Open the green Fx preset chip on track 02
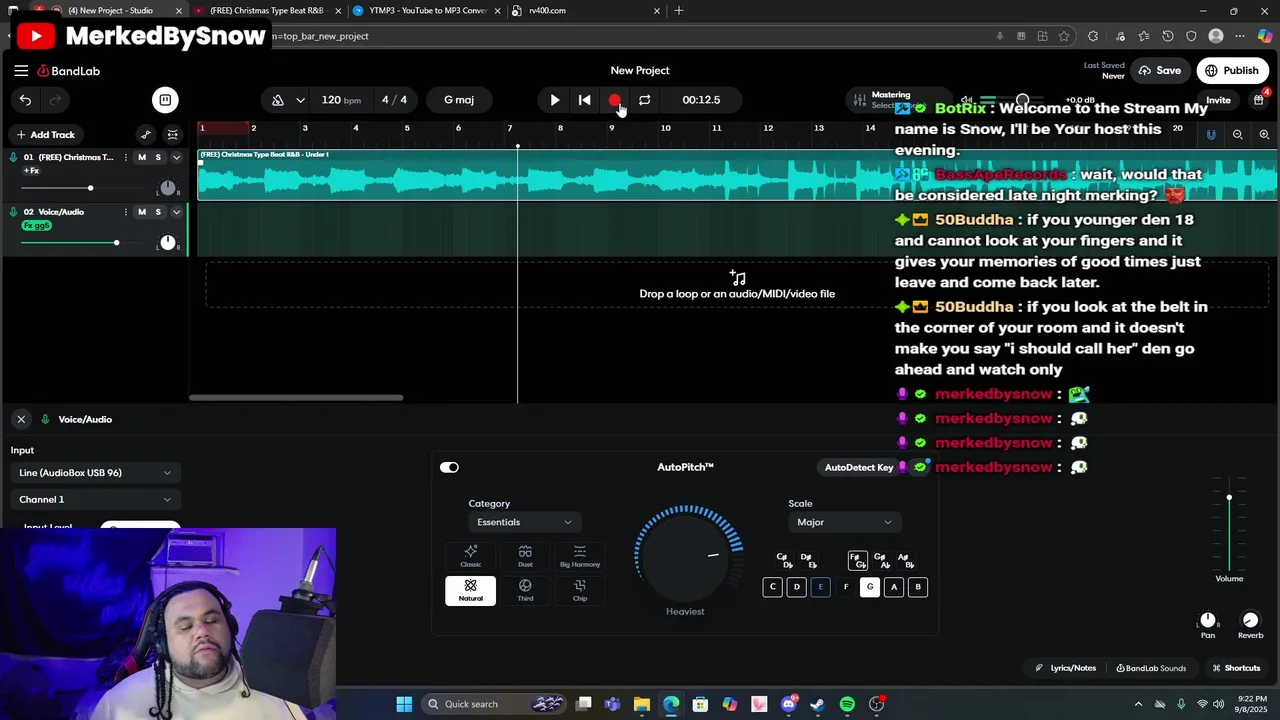1280x720 pixels. click(36, 226)
